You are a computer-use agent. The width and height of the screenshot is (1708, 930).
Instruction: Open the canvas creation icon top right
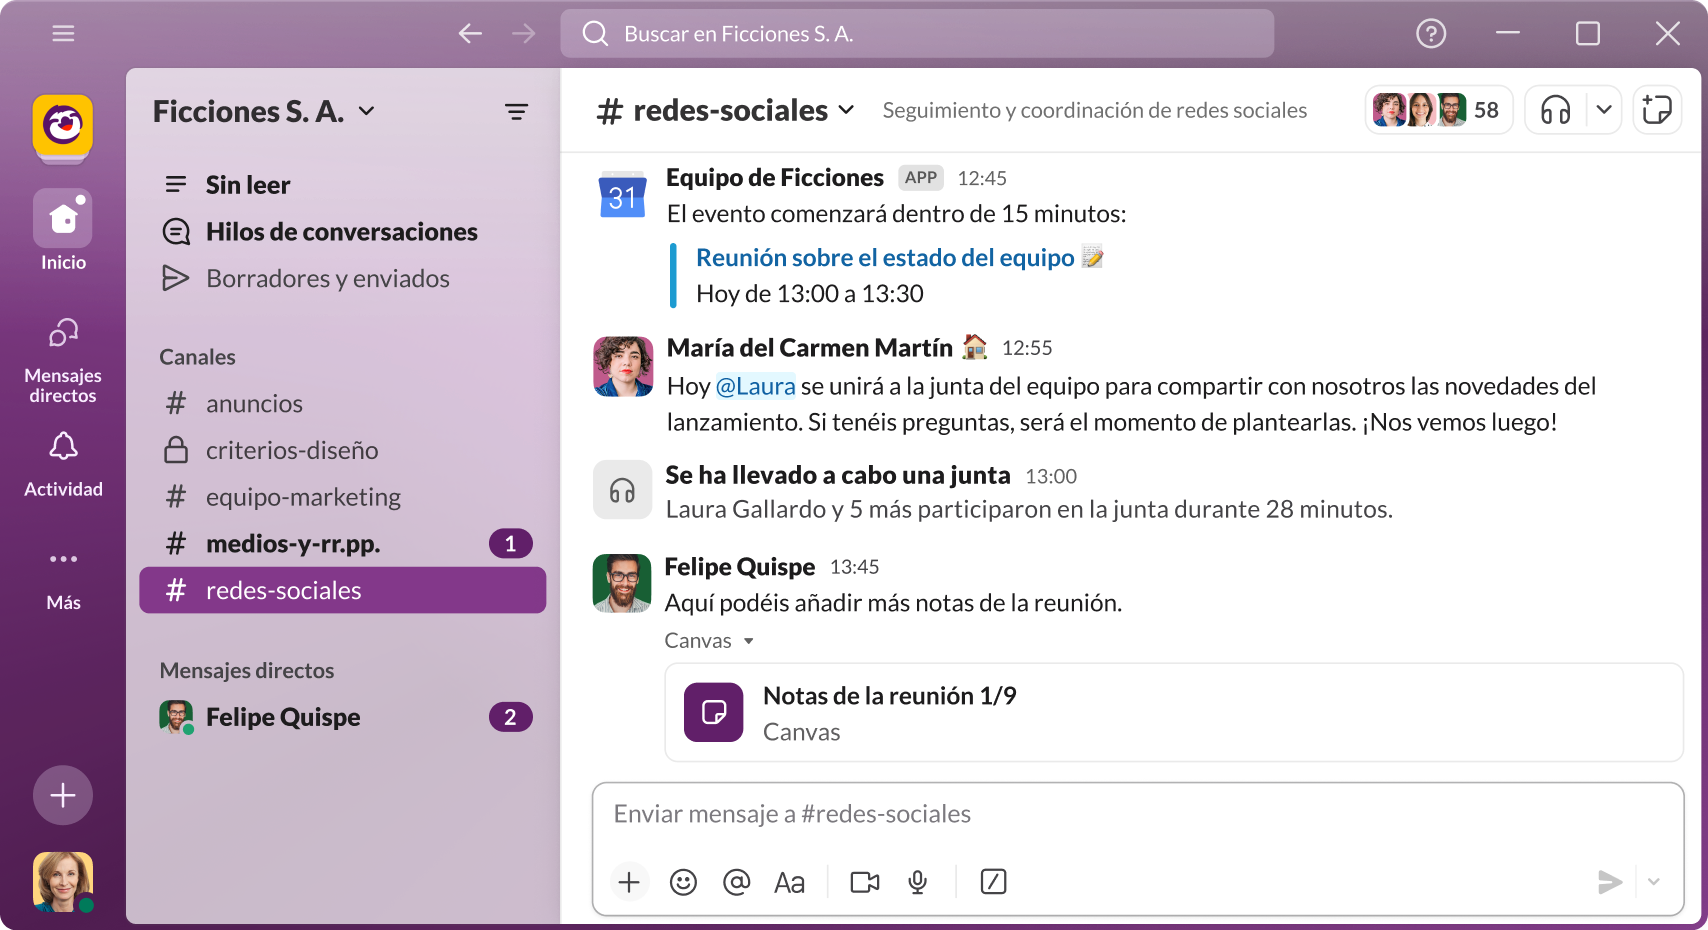click(x=1657, y=110)
